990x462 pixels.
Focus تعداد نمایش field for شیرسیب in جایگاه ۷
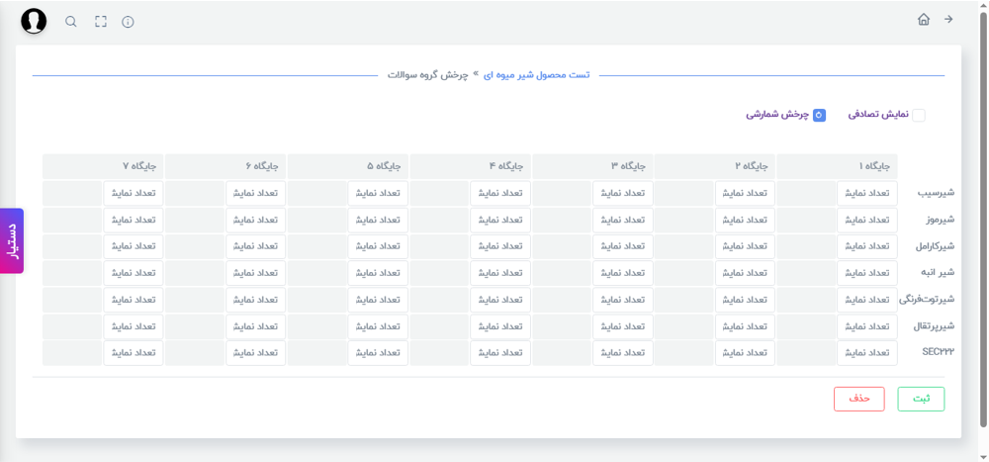pos(133,193)
